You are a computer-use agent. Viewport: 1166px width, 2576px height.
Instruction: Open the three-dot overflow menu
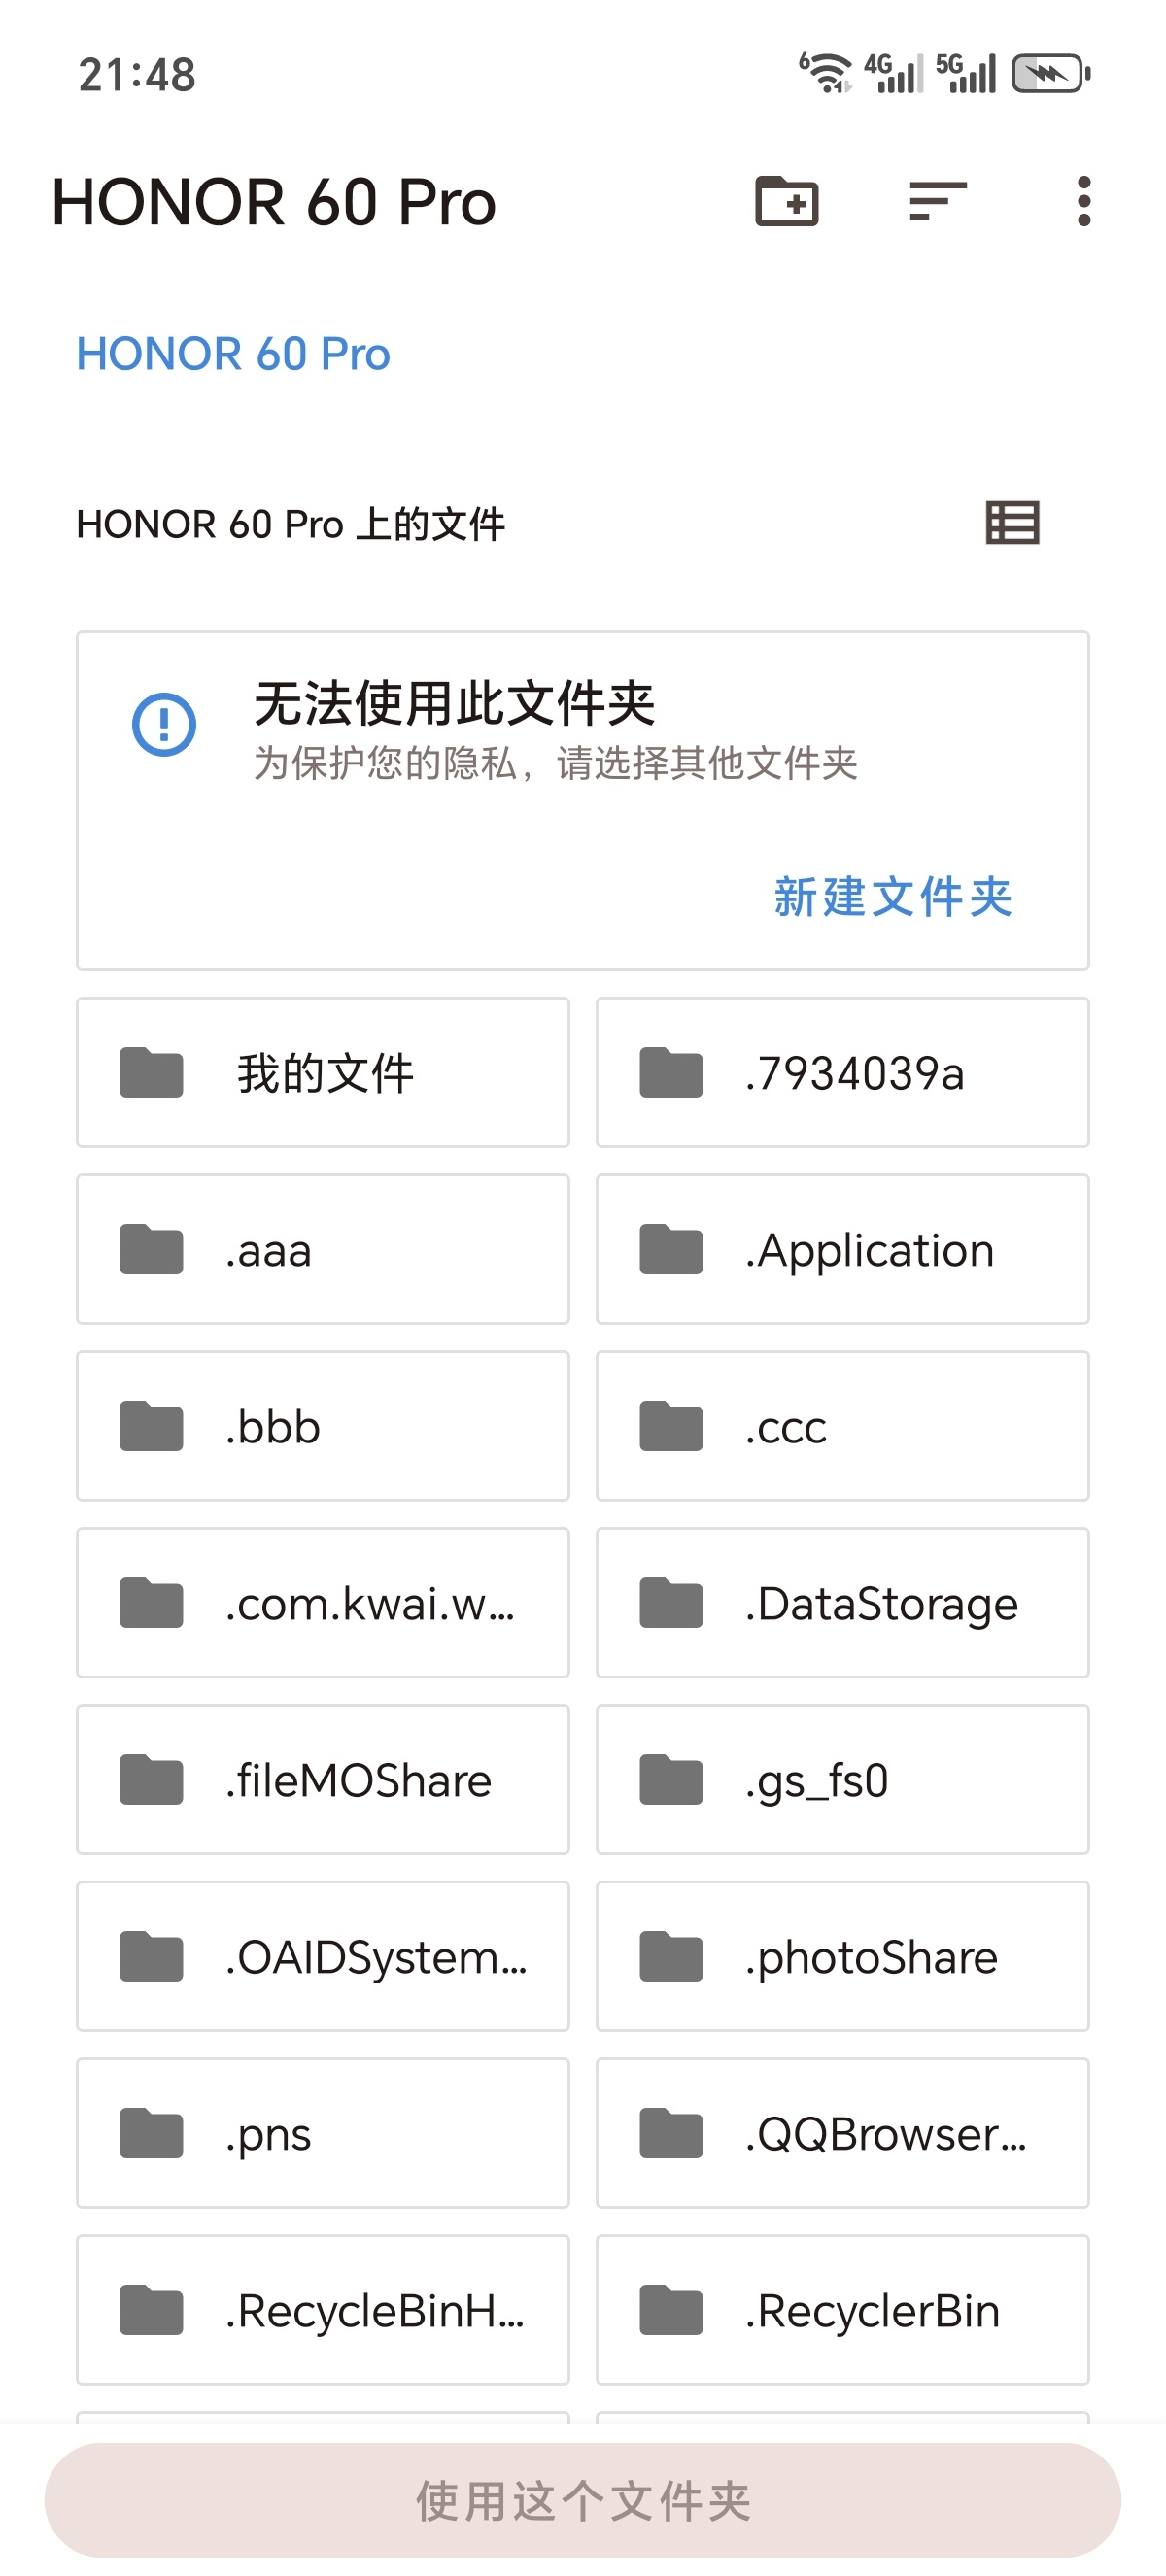(1083, 201)
